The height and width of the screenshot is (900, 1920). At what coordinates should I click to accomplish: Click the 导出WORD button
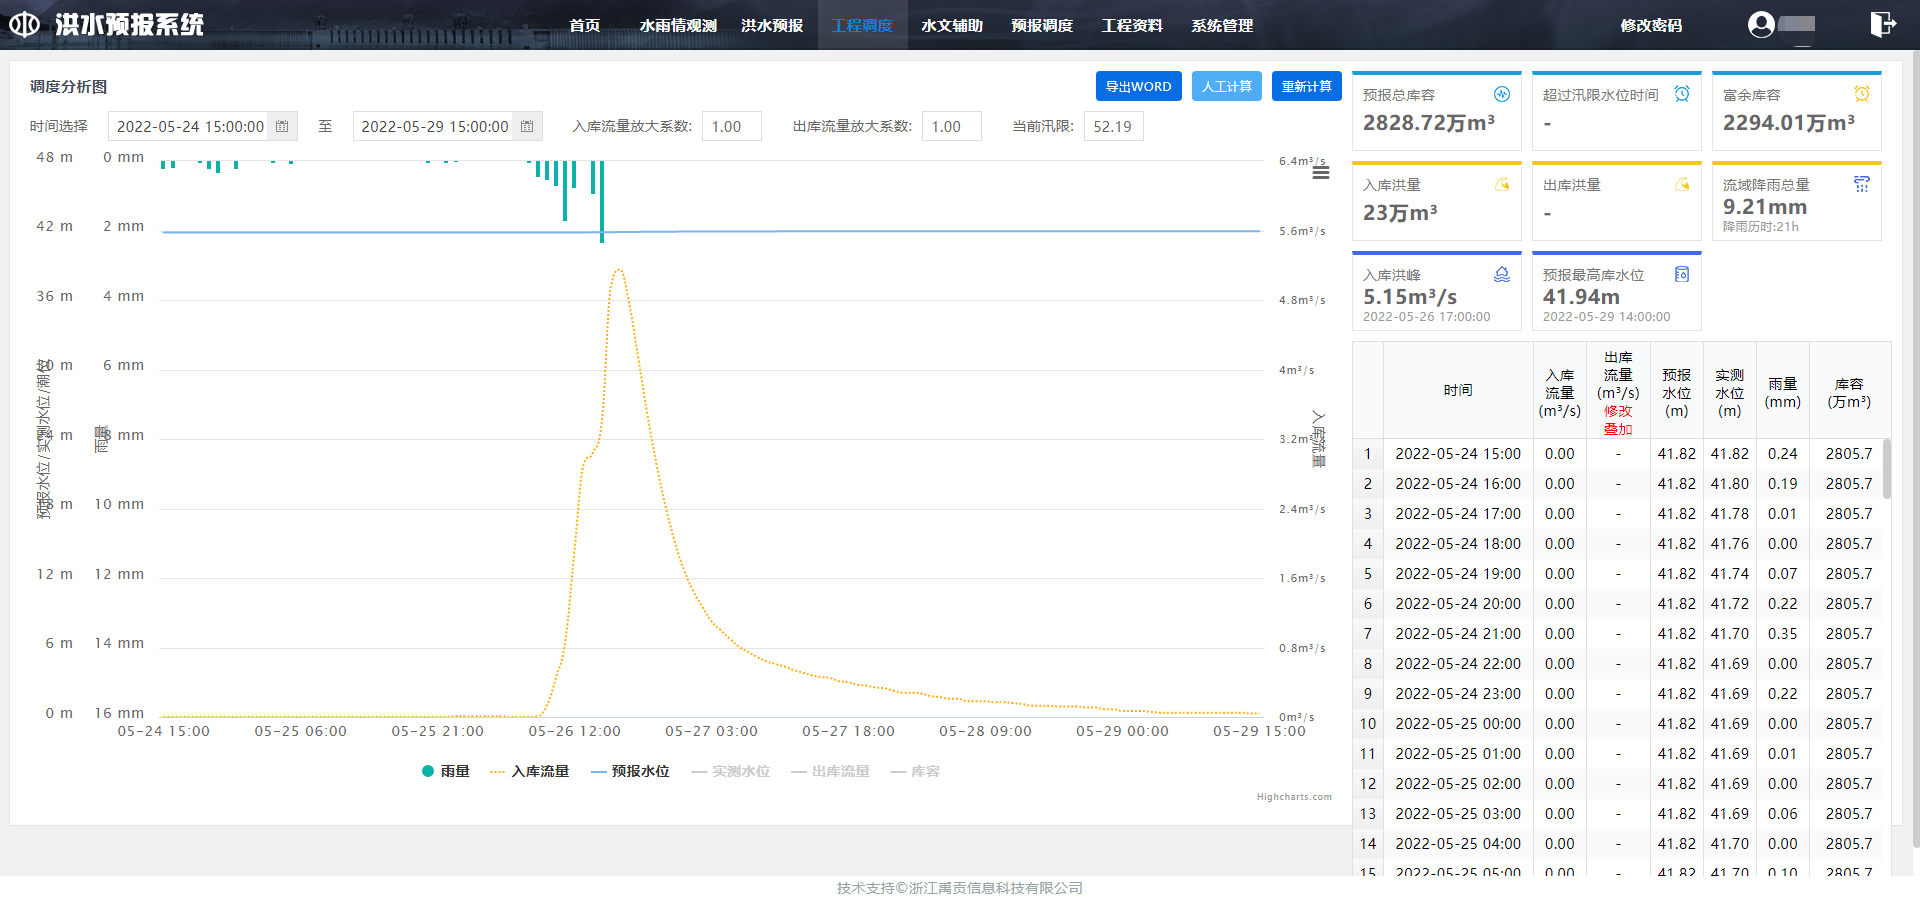1138,86
